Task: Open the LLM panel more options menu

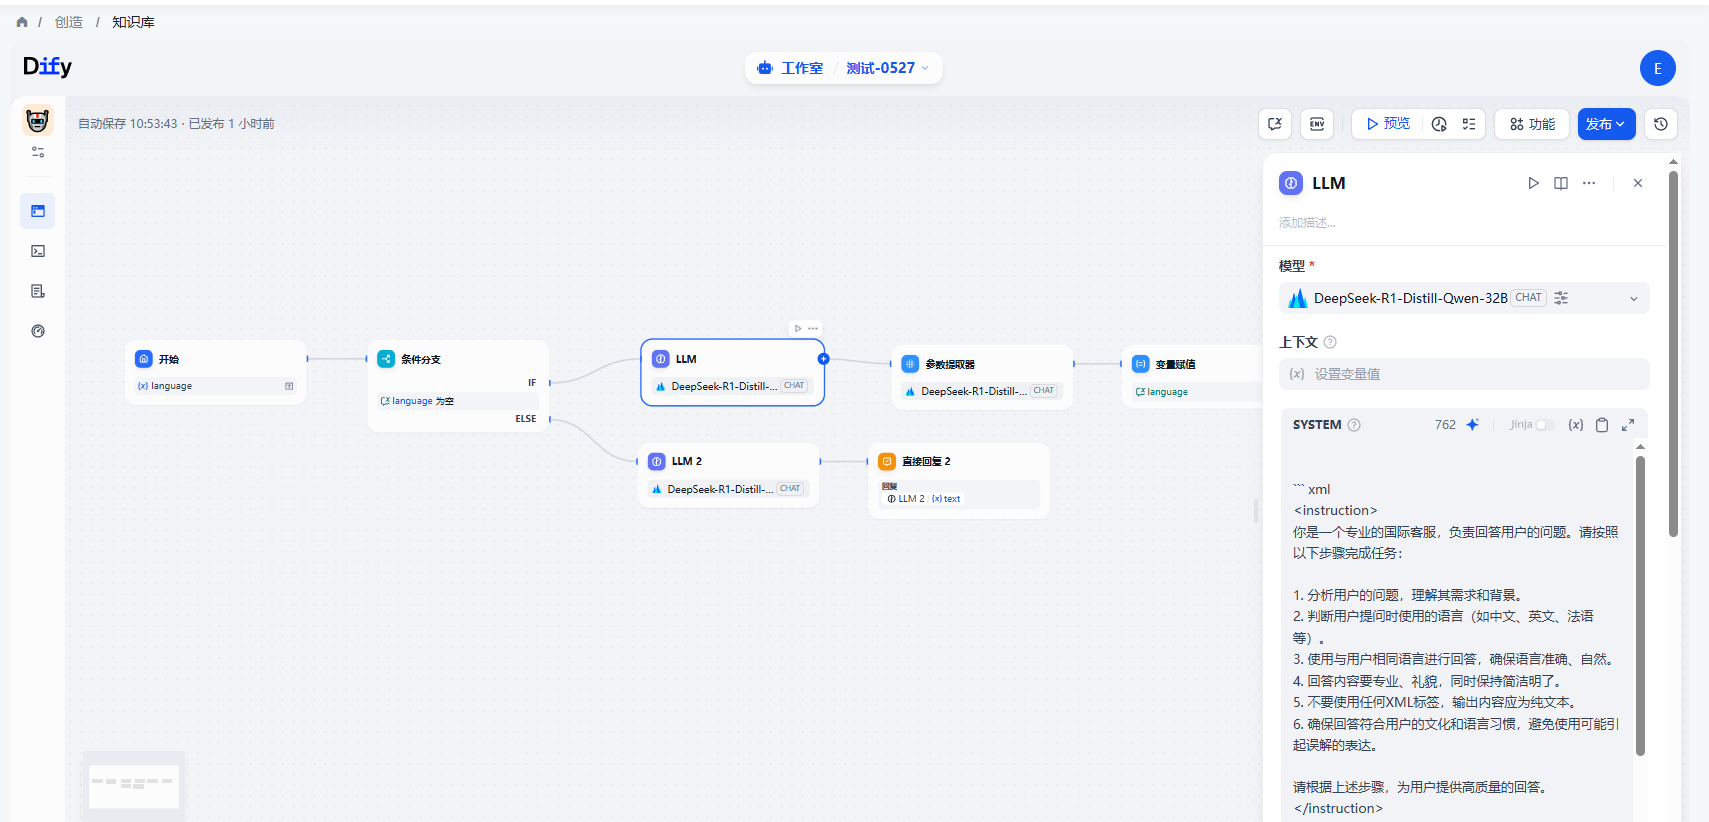Action: coord(1589,183)
